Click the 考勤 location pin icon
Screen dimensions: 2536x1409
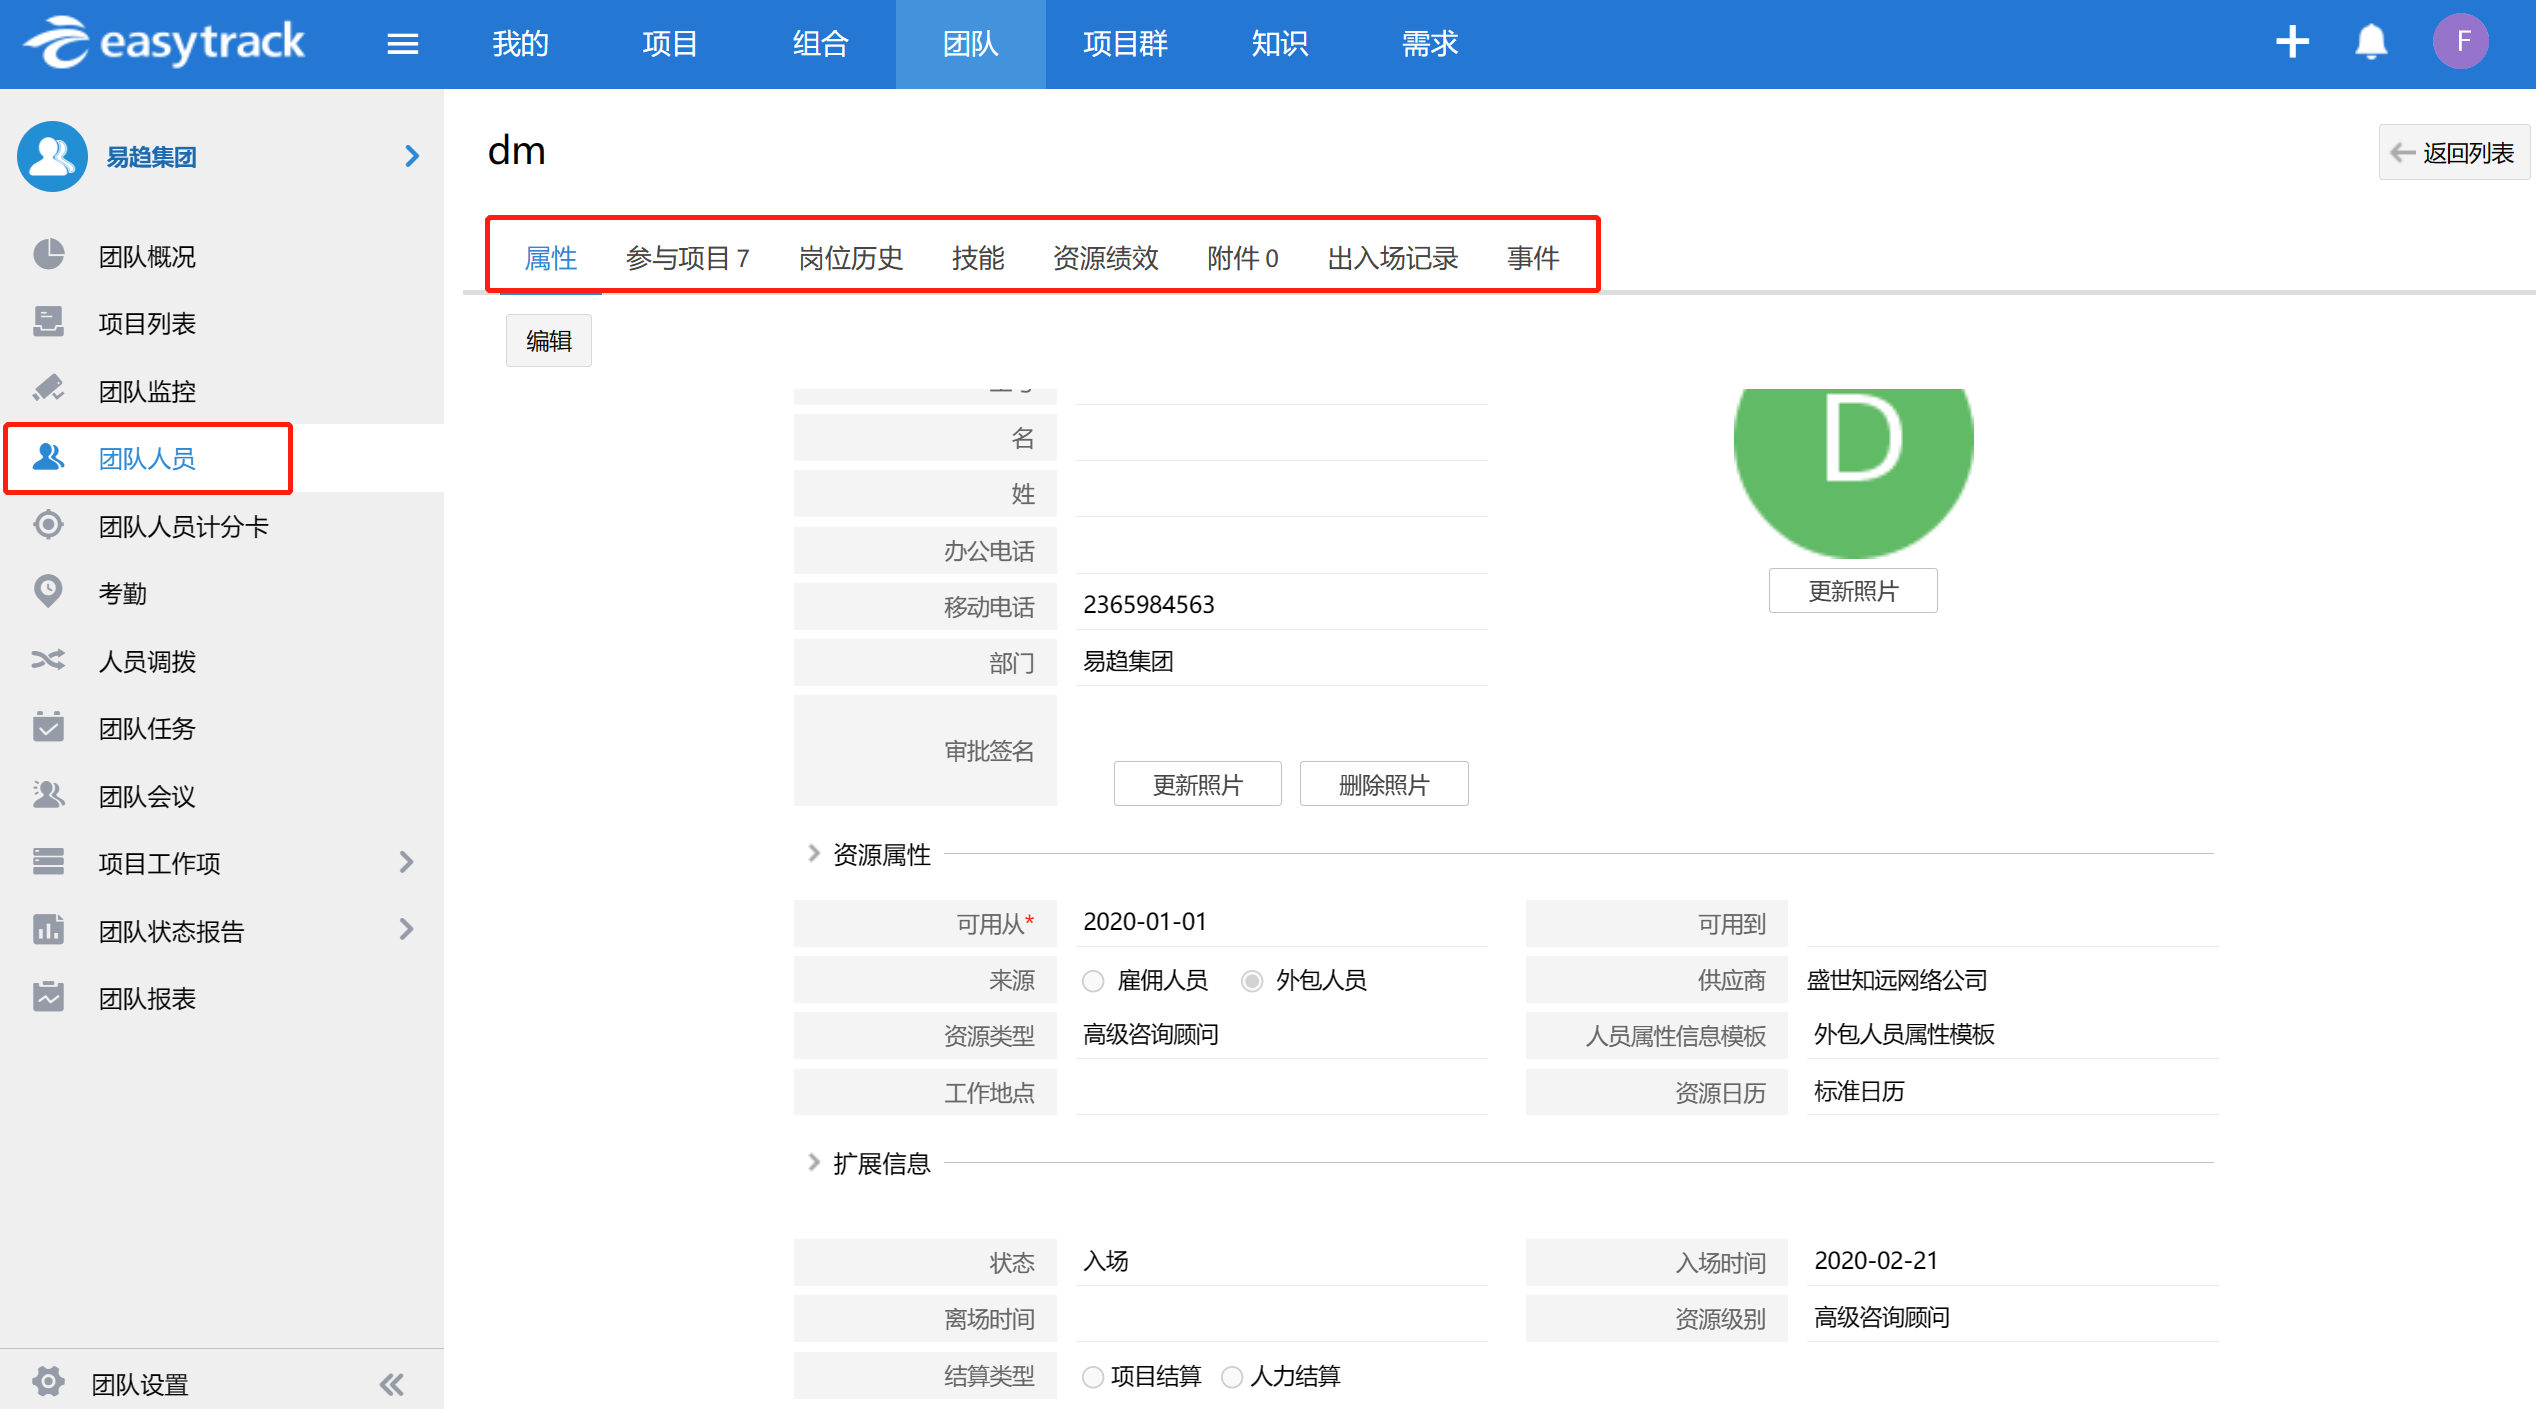[48, 592]
